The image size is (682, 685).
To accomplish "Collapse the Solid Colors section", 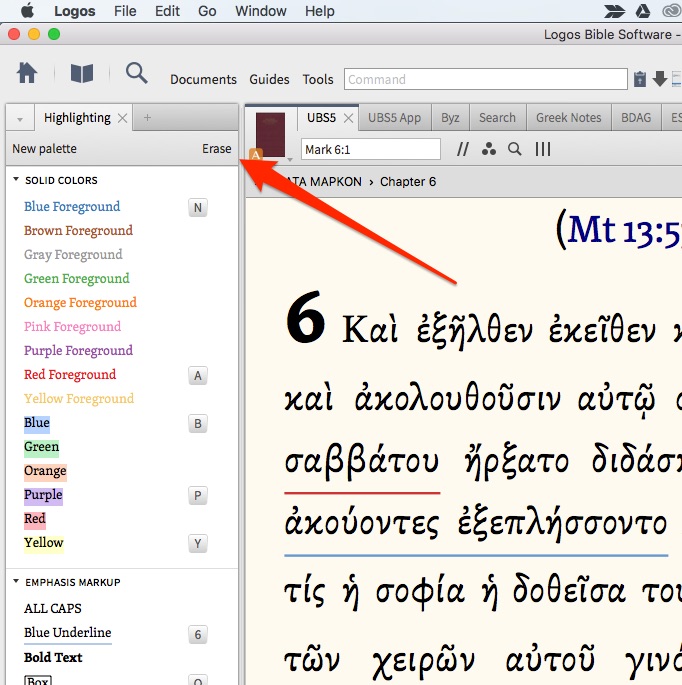I will tap(16, 181).
